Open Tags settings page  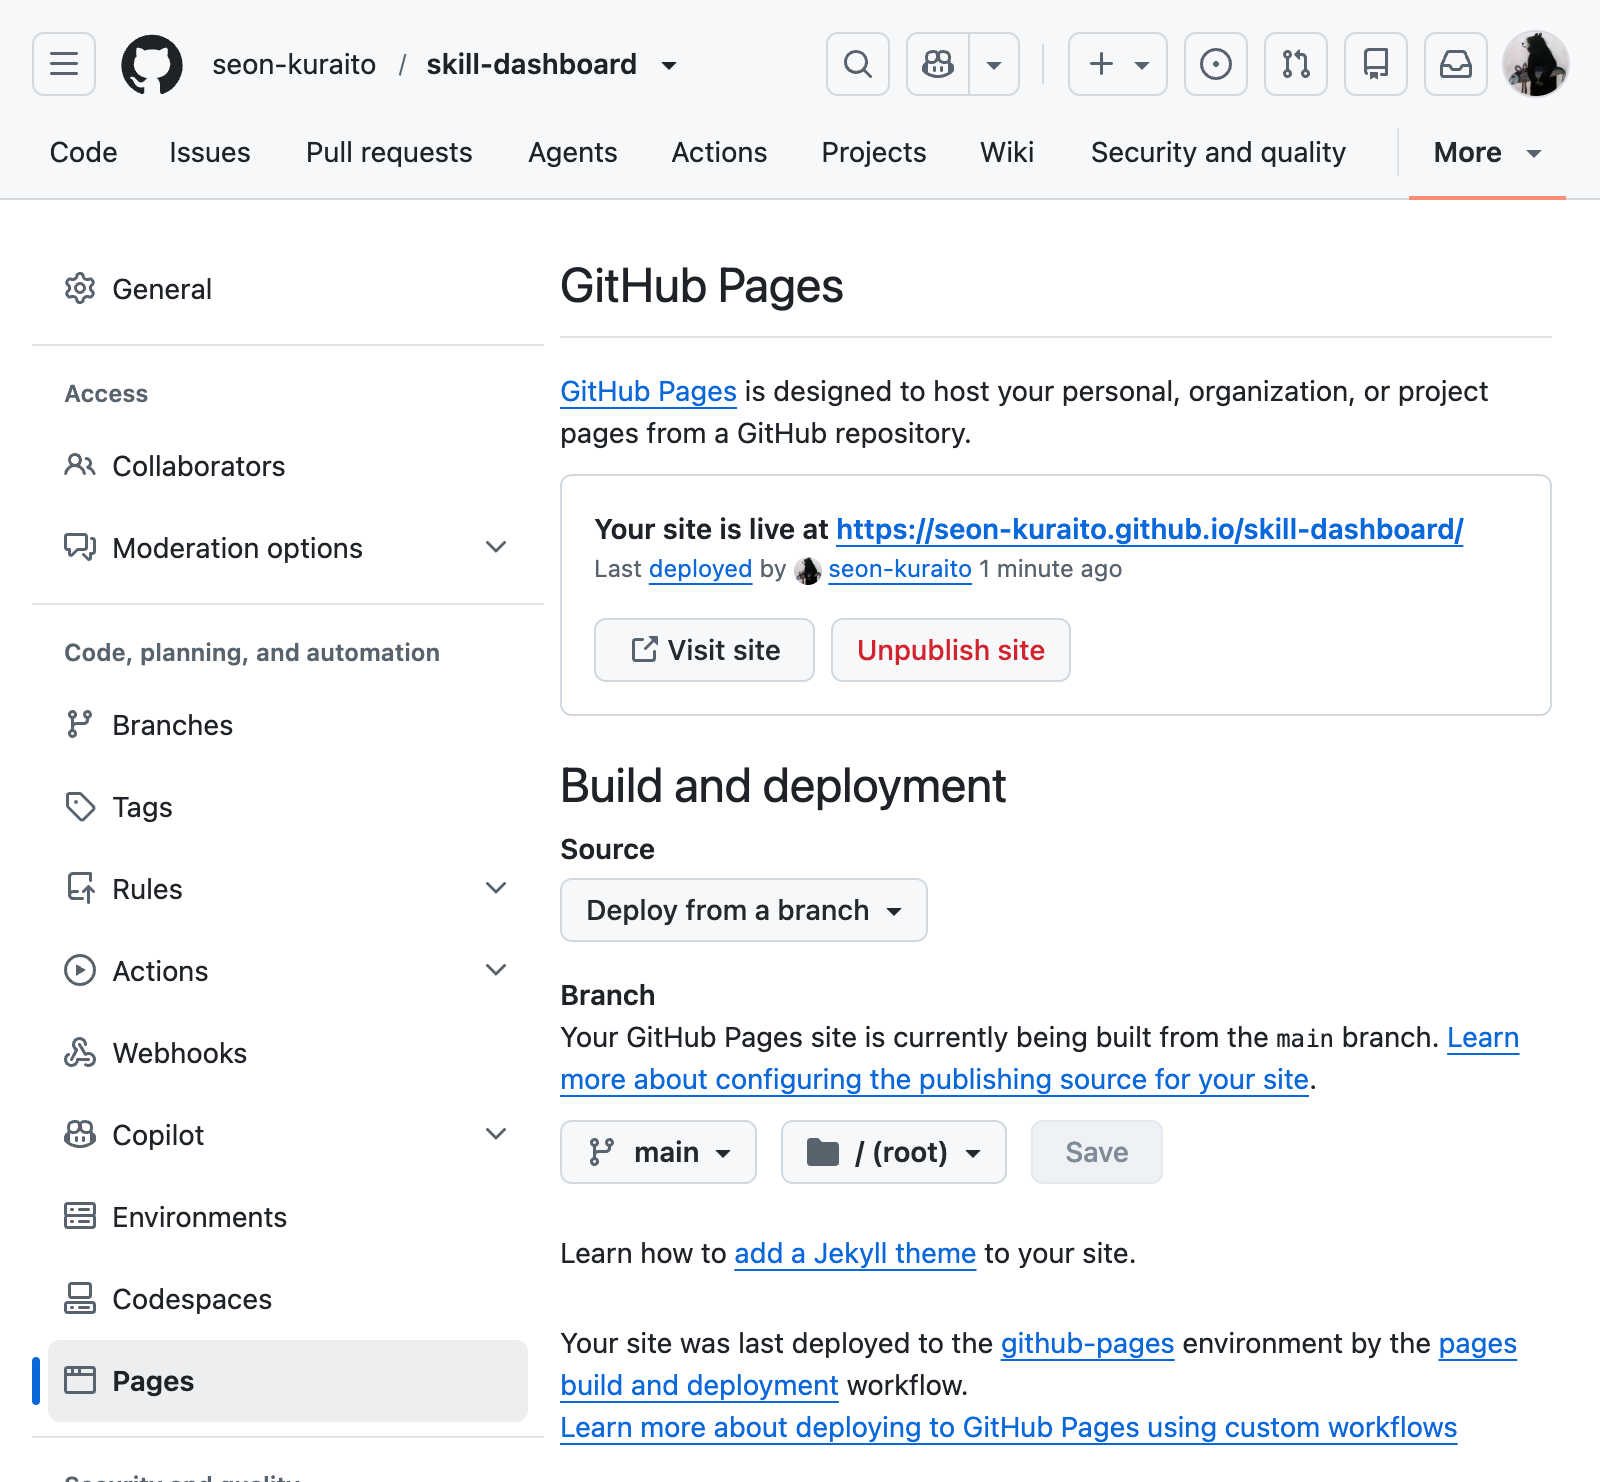[x=288, y=807]
